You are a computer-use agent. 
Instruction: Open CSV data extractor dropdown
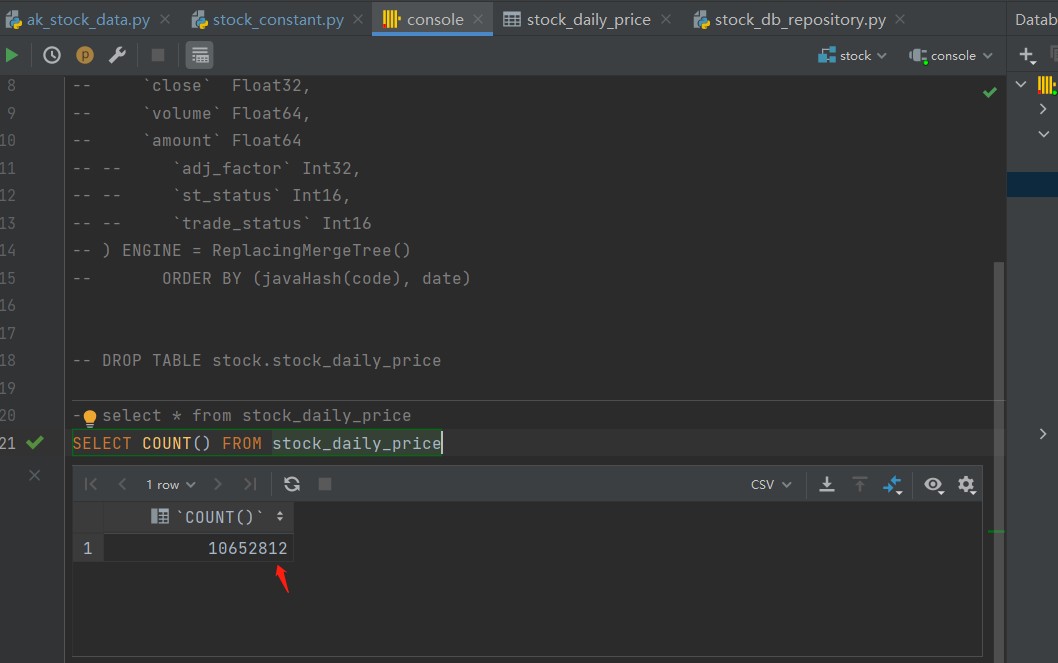coord(771,484)
